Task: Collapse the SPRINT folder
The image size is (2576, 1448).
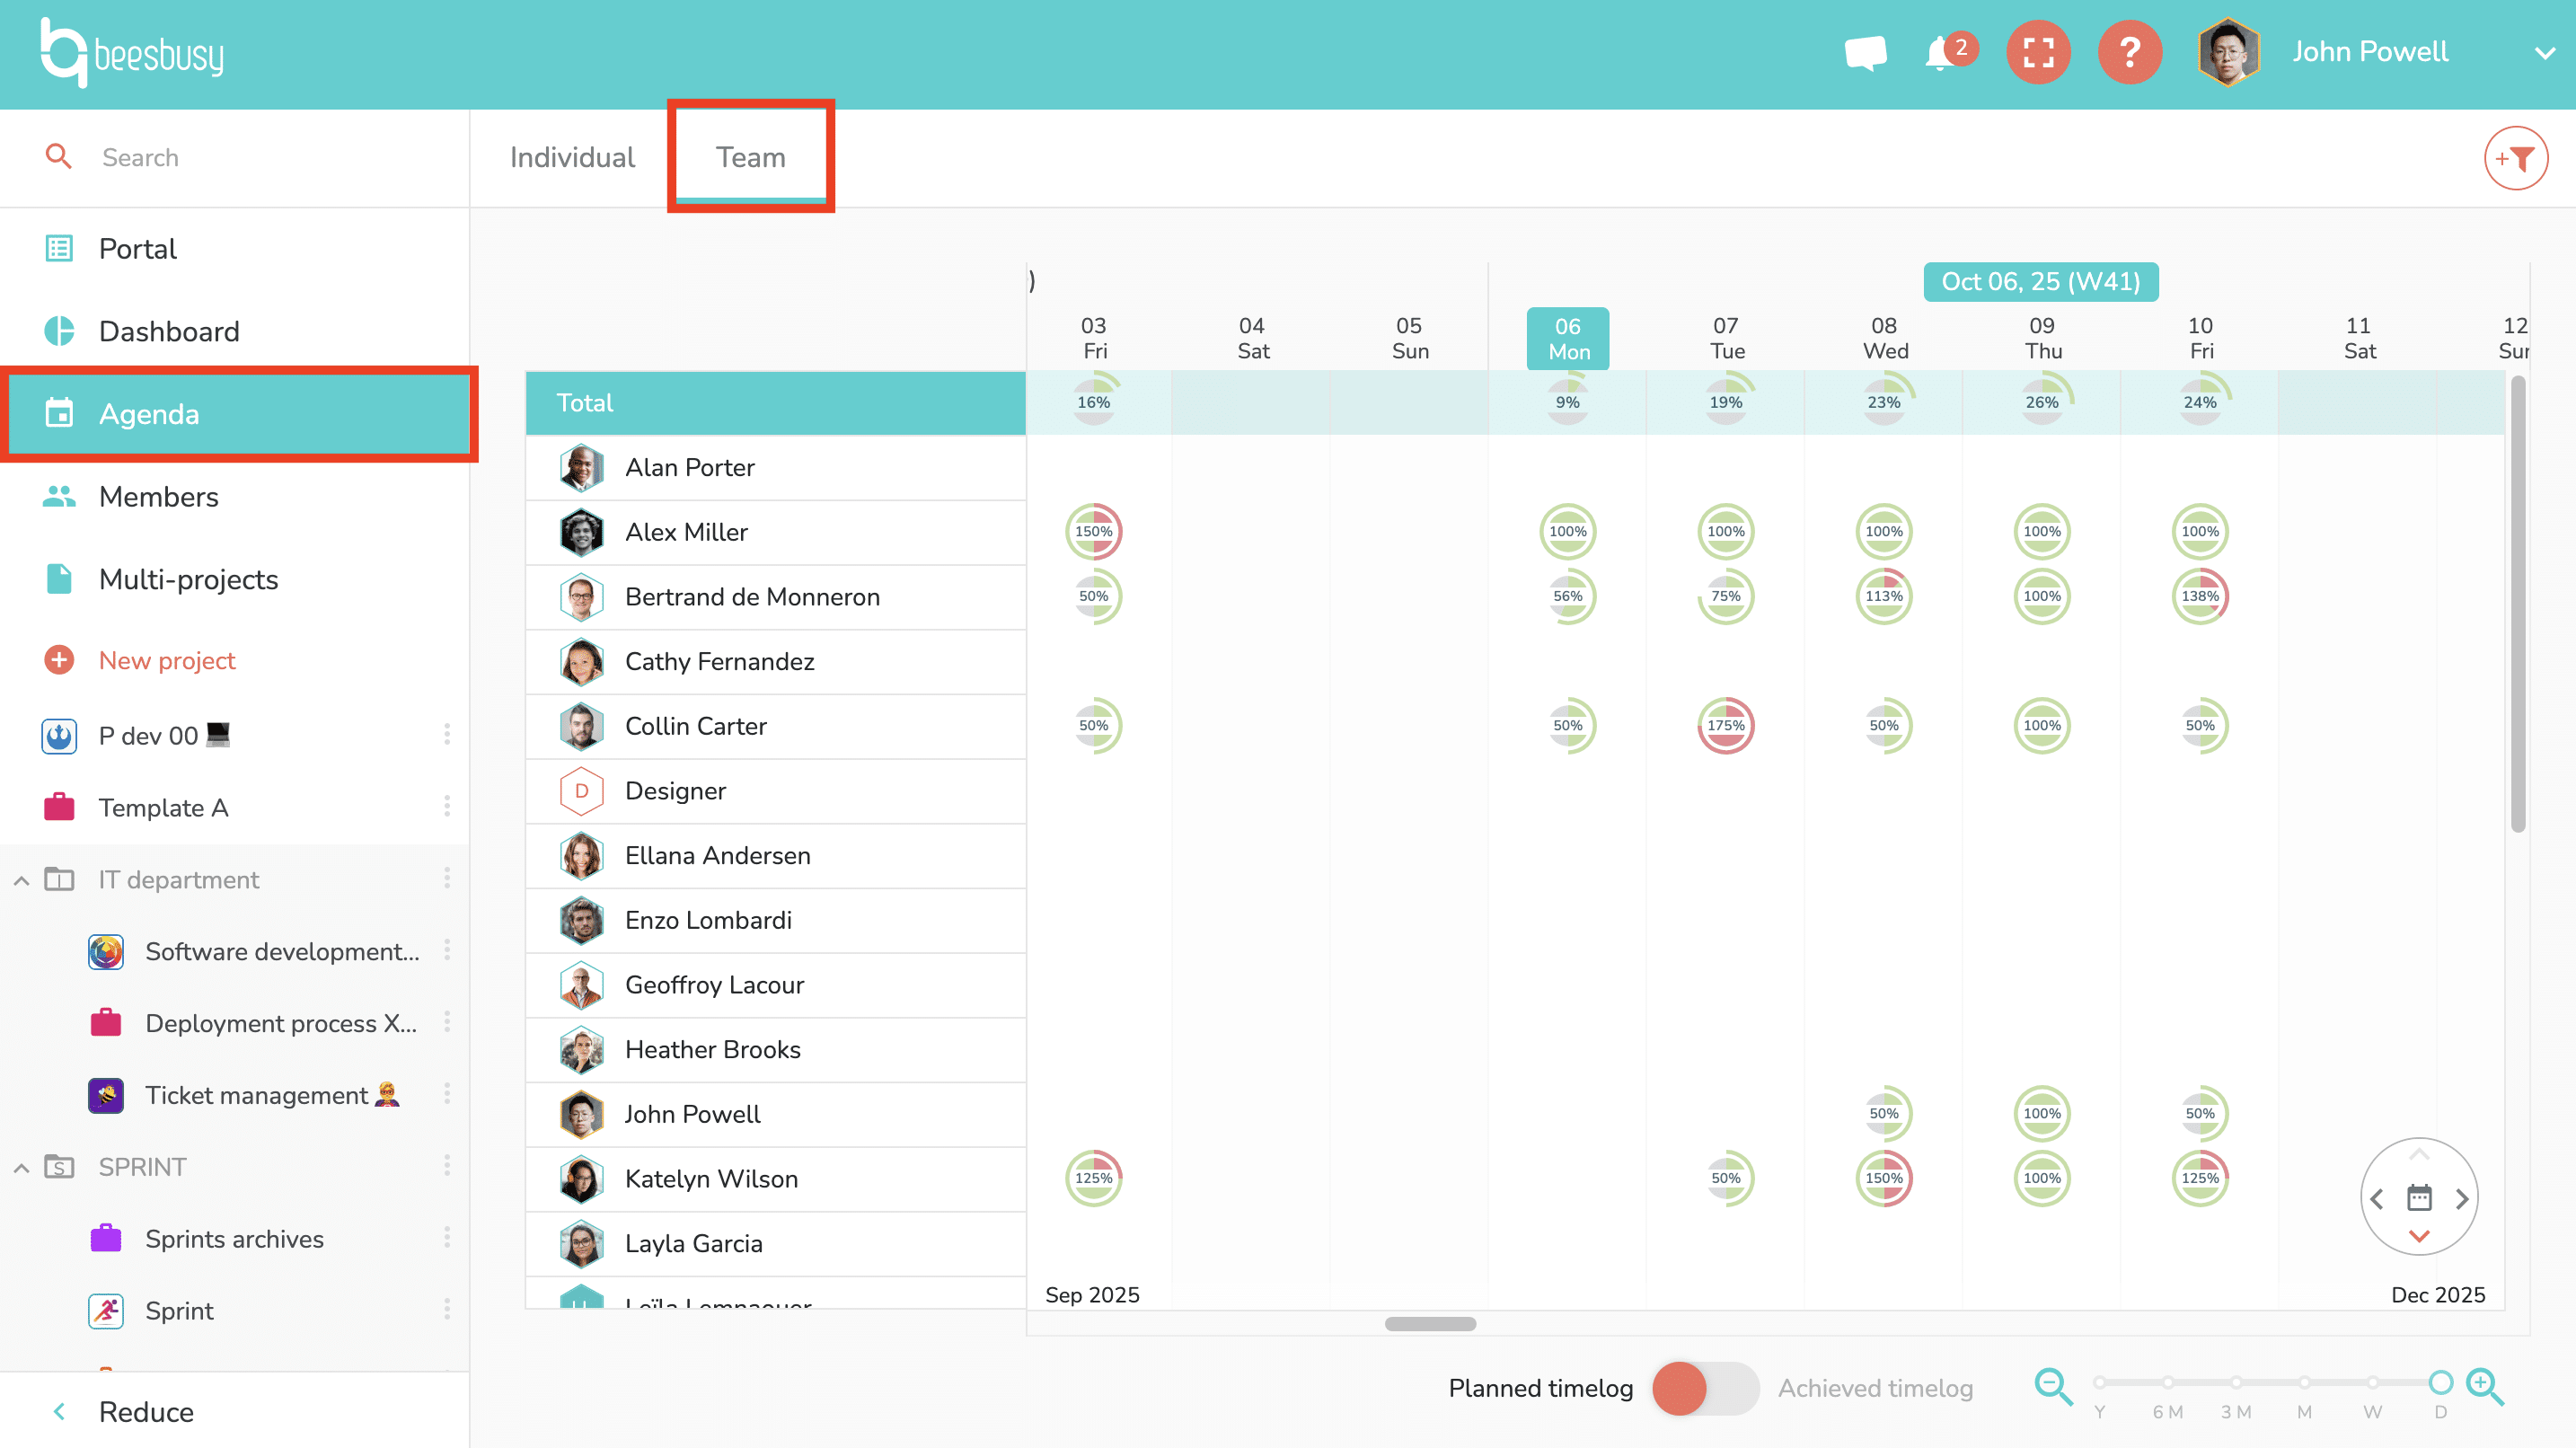Action: tap(21, 1167)
